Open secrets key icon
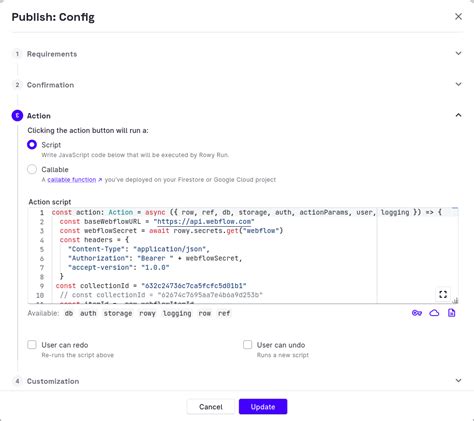The width and height of the screenshot is (474, 421). click(417, 313)
